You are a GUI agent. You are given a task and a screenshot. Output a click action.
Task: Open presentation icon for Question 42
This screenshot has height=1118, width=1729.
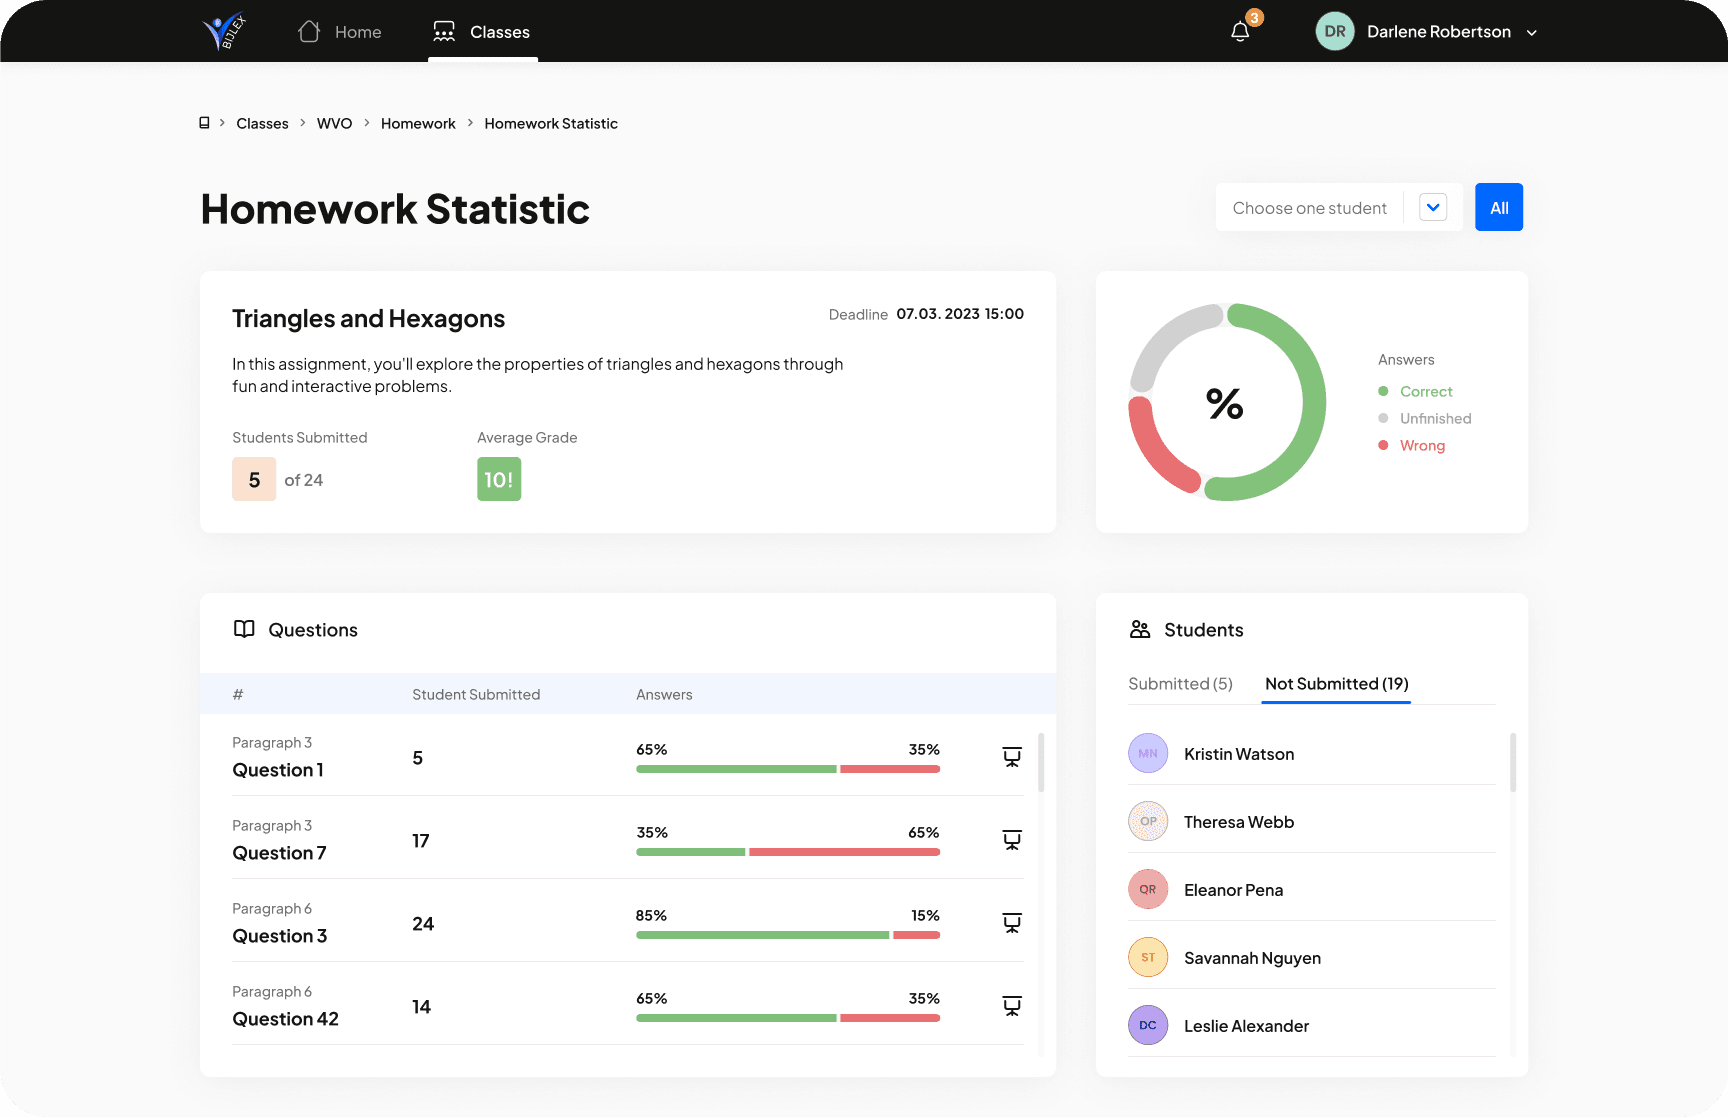coord(1012,1006)
